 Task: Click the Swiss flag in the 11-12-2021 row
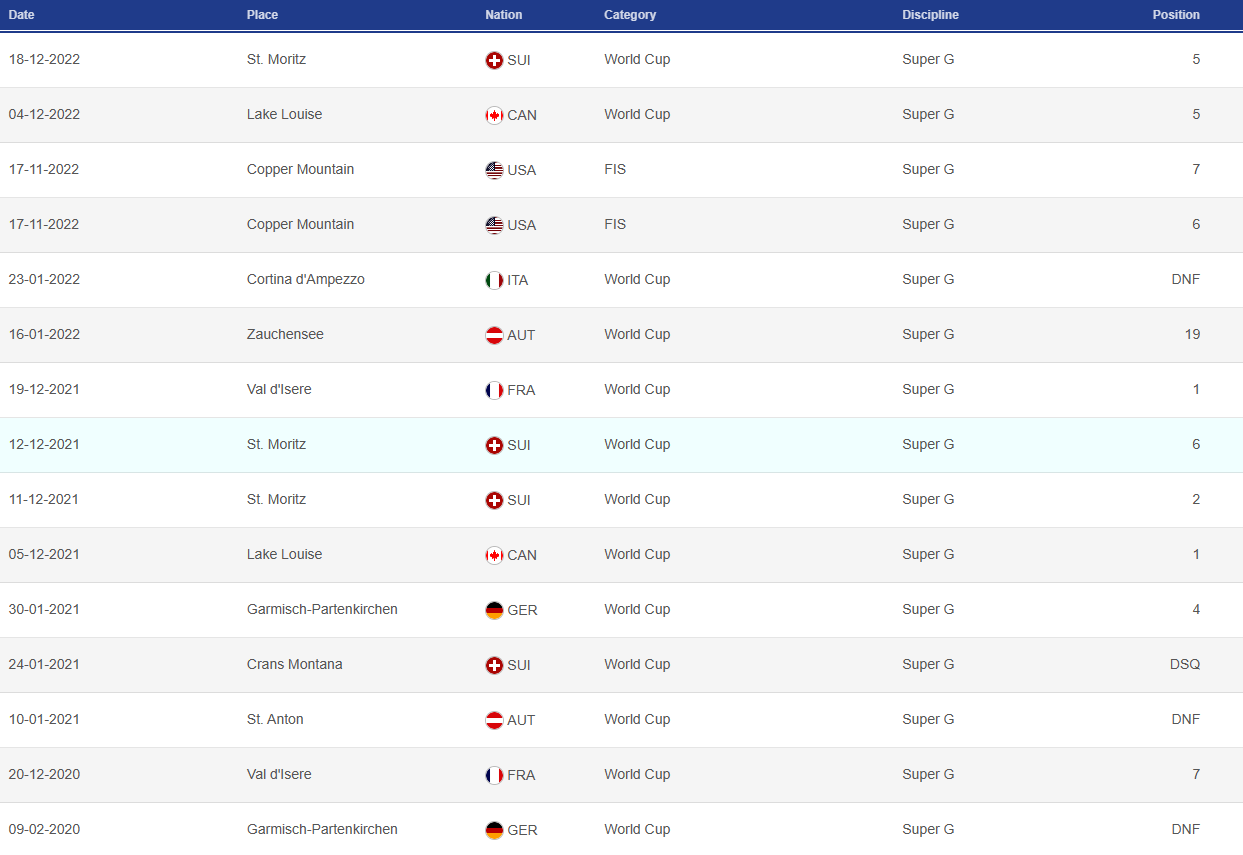coord(494,500)
